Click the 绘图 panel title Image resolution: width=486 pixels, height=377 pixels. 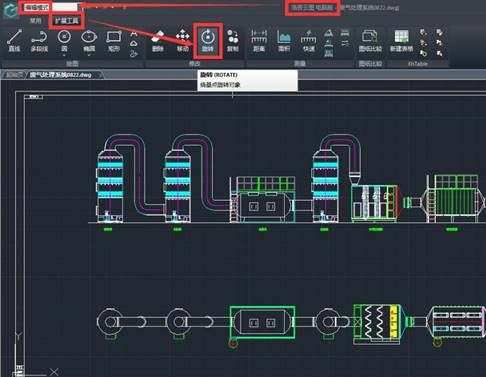coord(72,63)
